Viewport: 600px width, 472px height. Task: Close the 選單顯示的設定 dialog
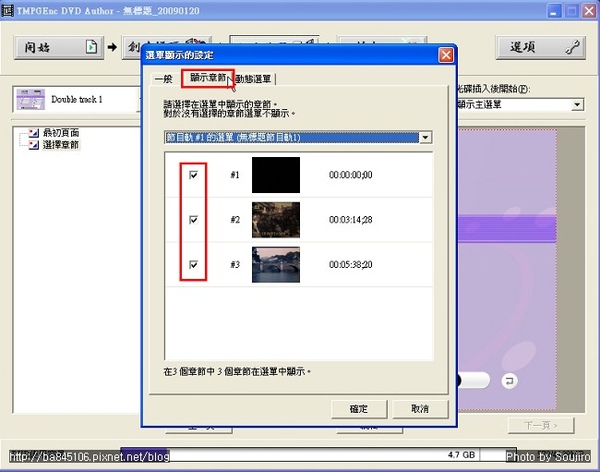(x=446, y=55)
